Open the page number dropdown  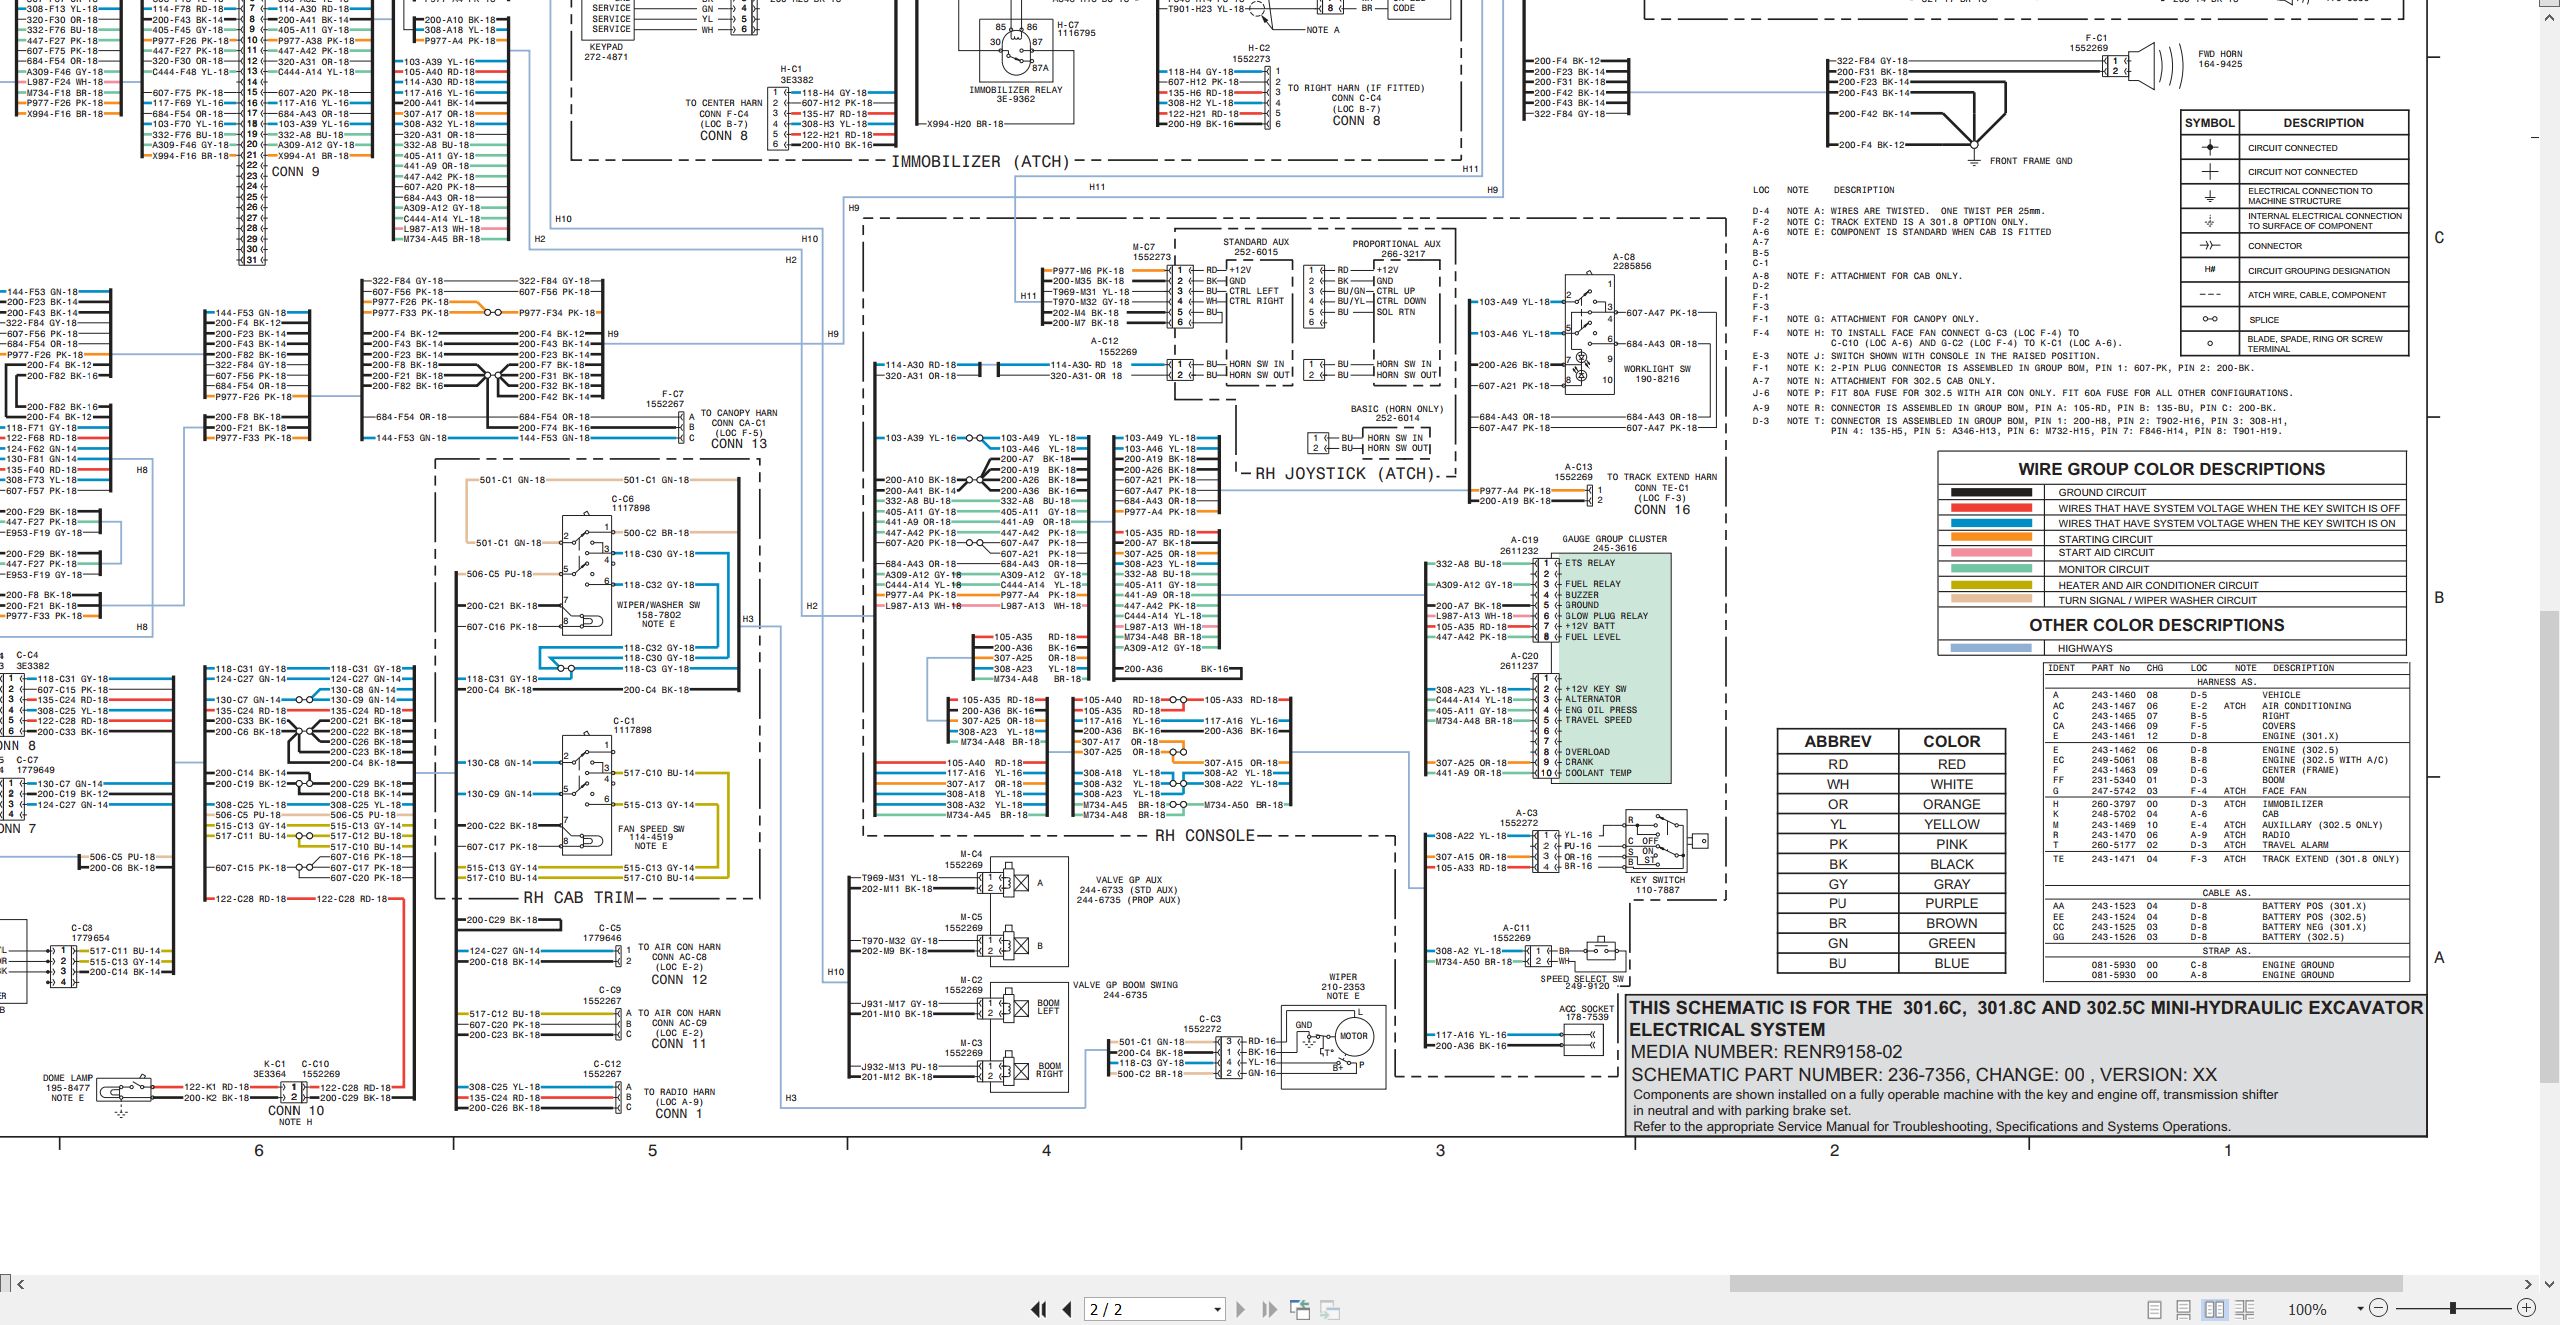pyautogui.click(x=1217, y=1309)
